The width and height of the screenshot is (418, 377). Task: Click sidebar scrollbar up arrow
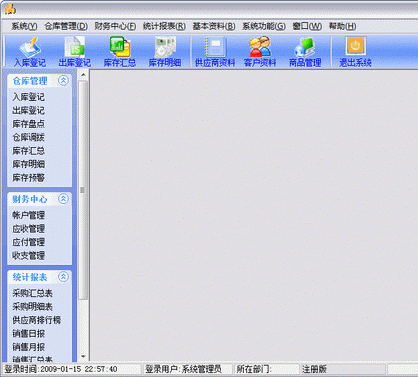[83, 75]
